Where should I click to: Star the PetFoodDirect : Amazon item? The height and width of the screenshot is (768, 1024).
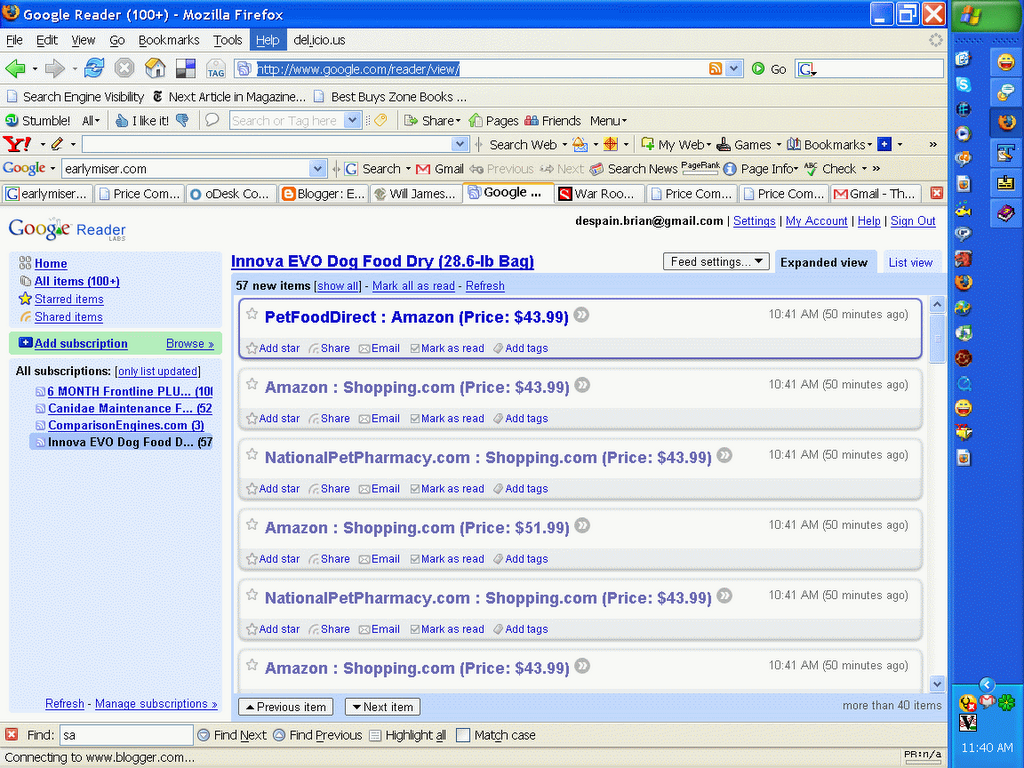click(x=252, y=313)
